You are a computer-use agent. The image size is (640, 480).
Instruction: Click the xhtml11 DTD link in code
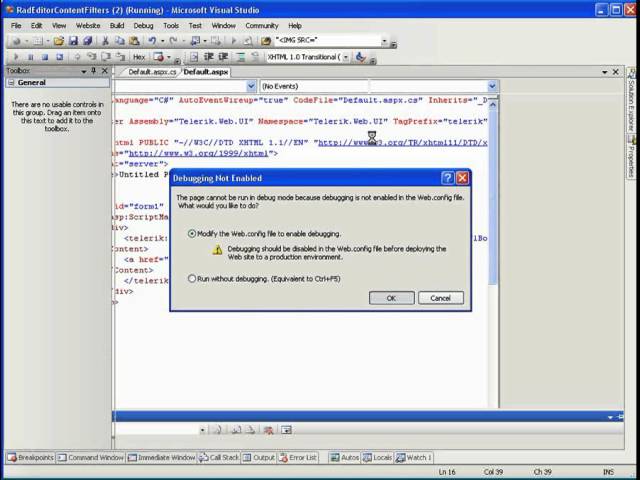[402, 143]
